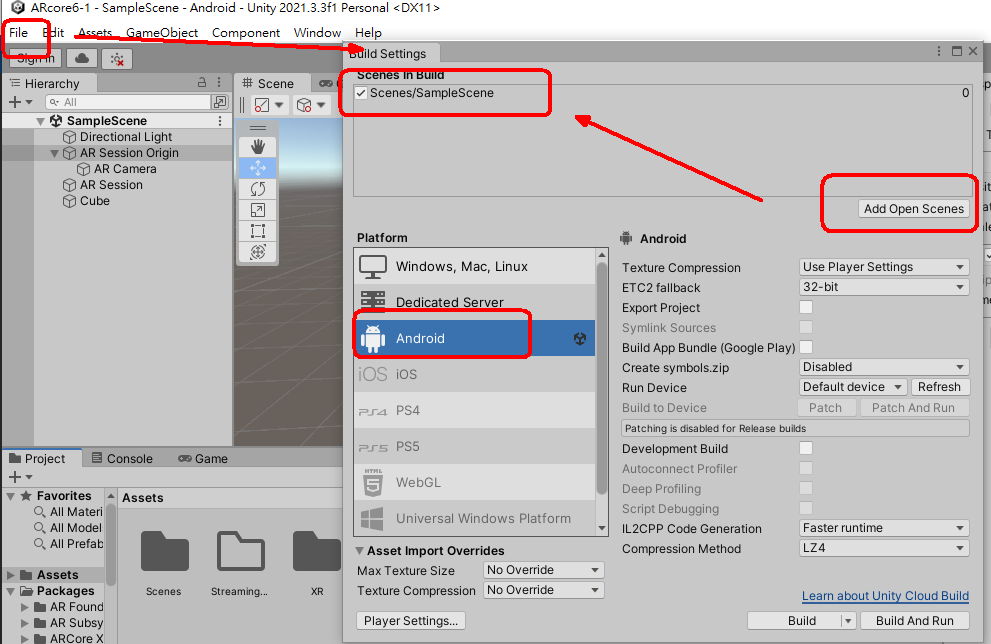Open the SampleScene context menu dots
991x644 pixels.
[219, 121]
